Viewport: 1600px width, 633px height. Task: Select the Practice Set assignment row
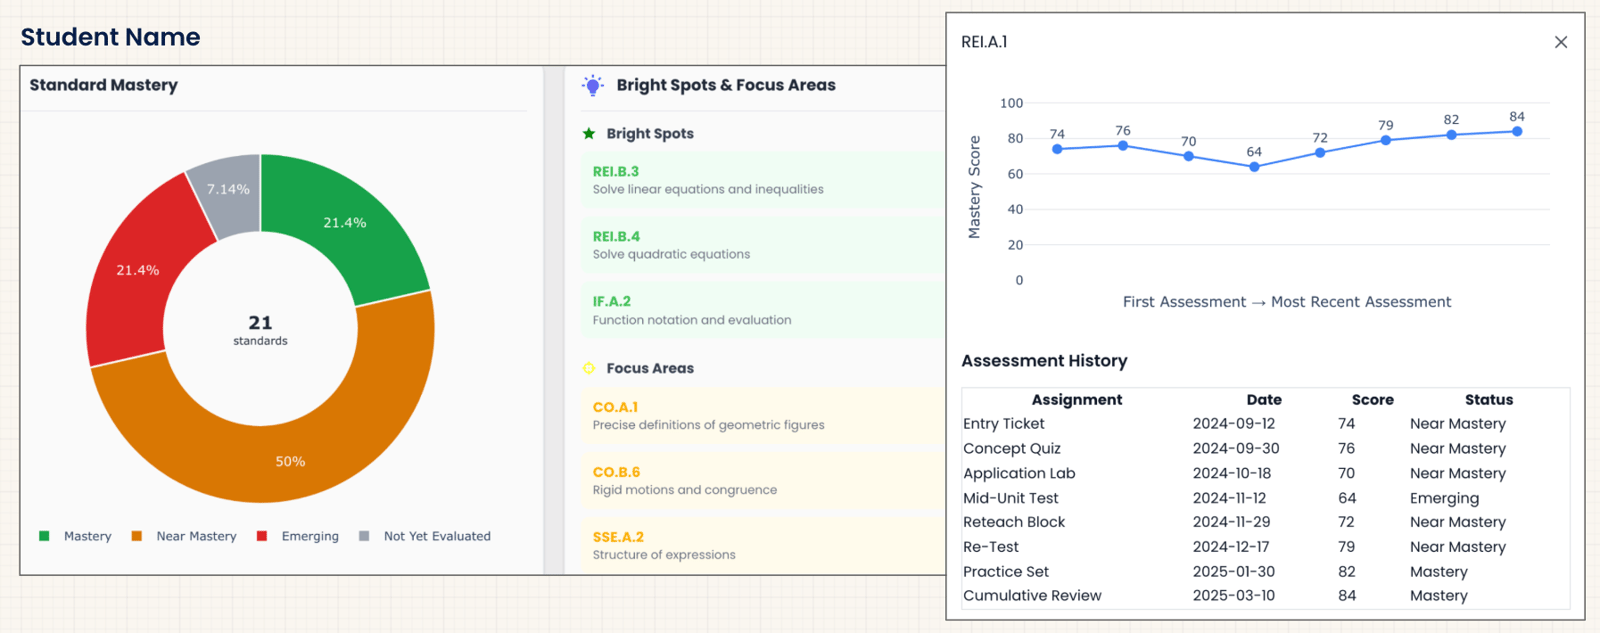1266,572
